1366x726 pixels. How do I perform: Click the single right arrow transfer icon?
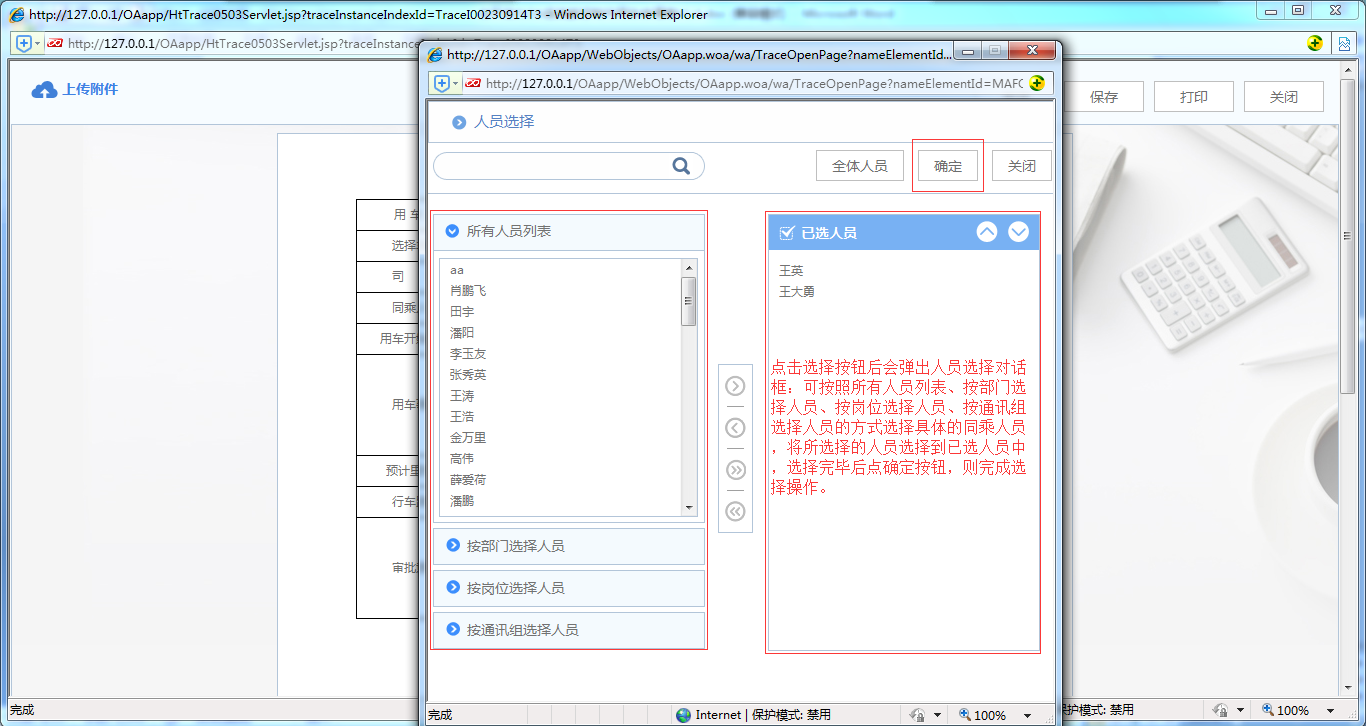coord(735,385)
